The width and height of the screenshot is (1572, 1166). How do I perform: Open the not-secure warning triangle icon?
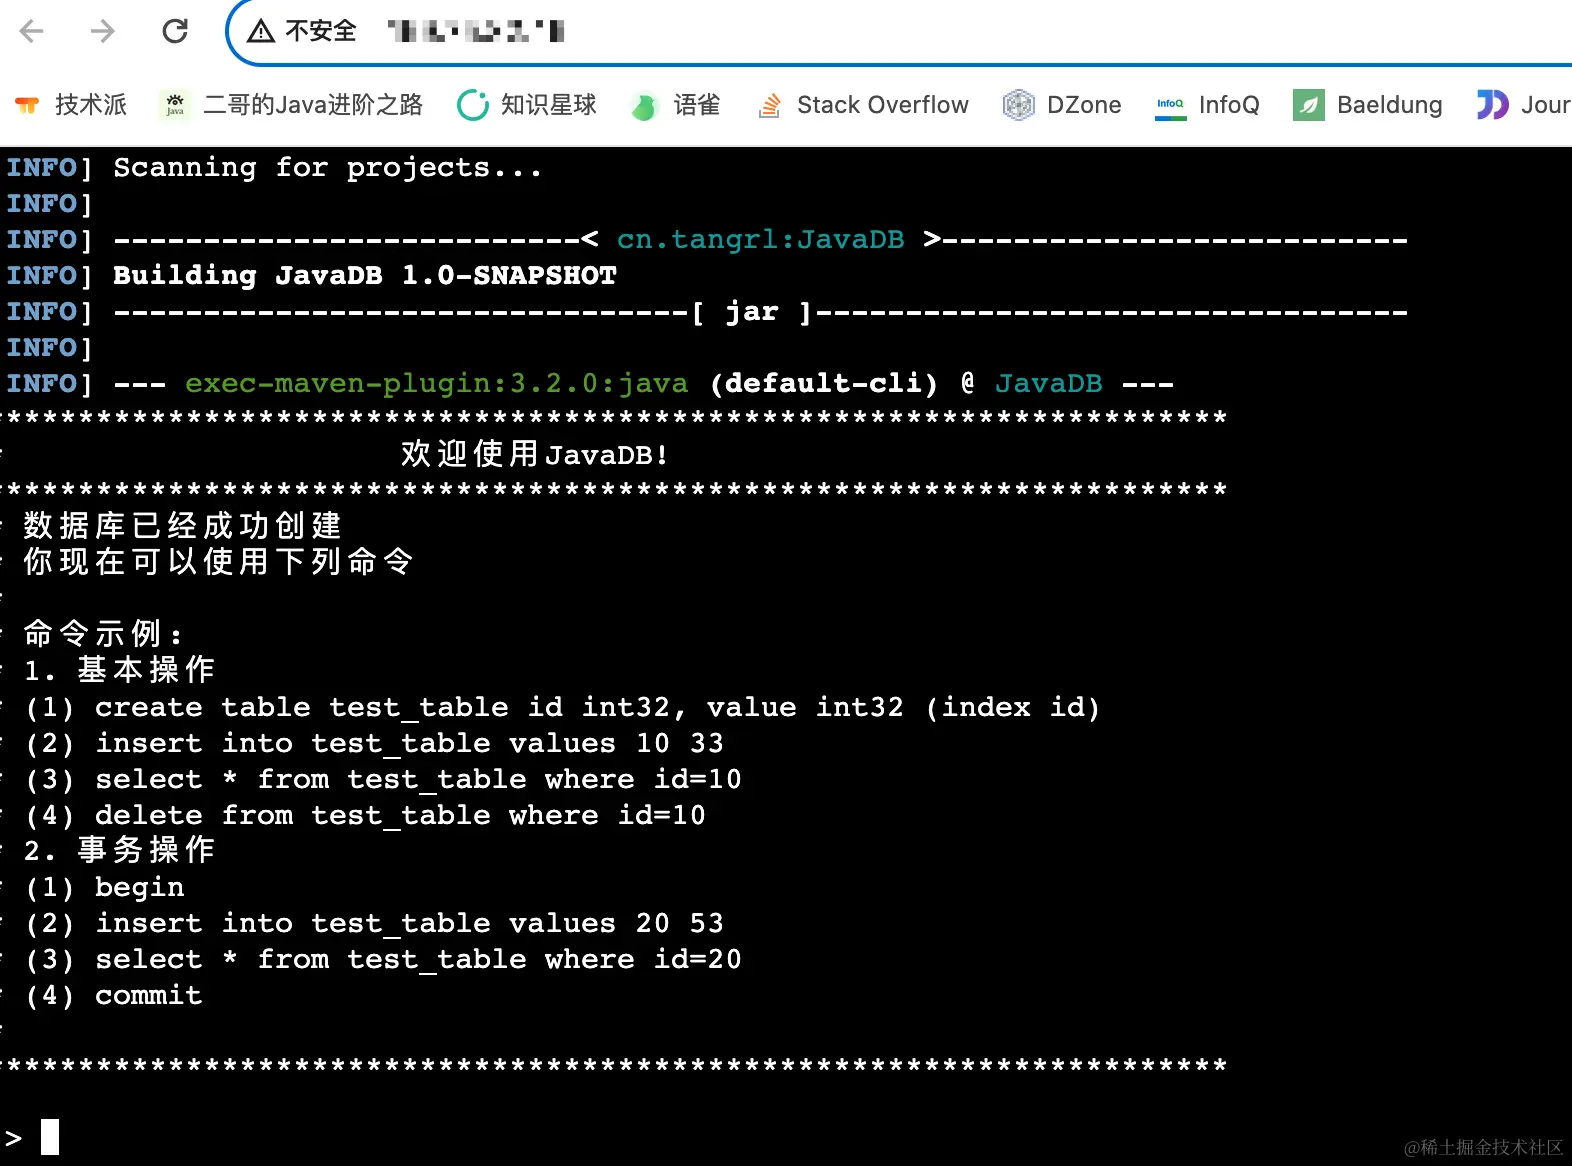[x=261, y=32]
